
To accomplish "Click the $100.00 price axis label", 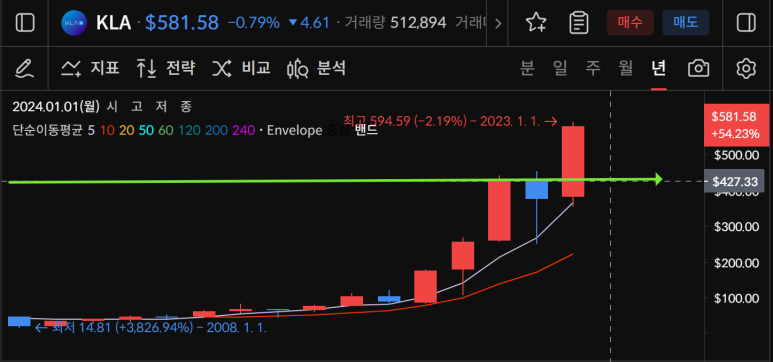I will 737,298.
